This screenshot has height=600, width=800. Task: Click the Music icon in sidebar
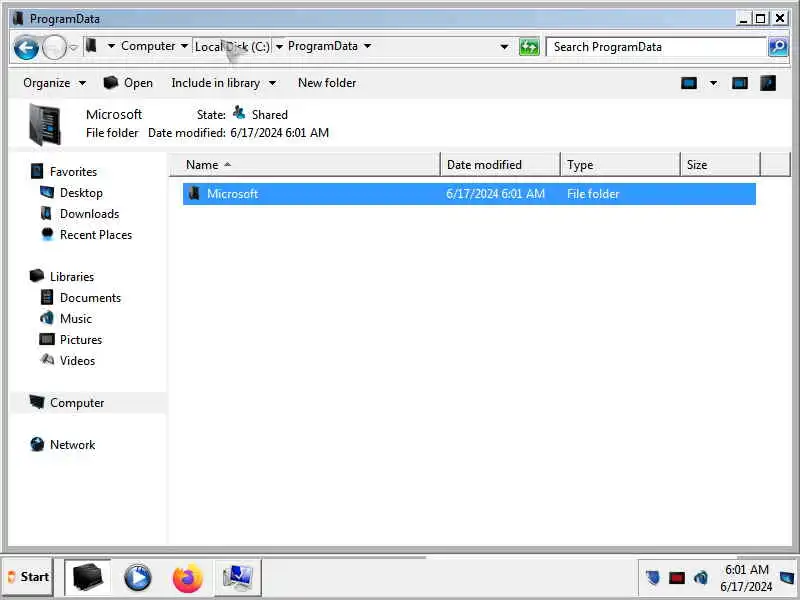point(46,317)
